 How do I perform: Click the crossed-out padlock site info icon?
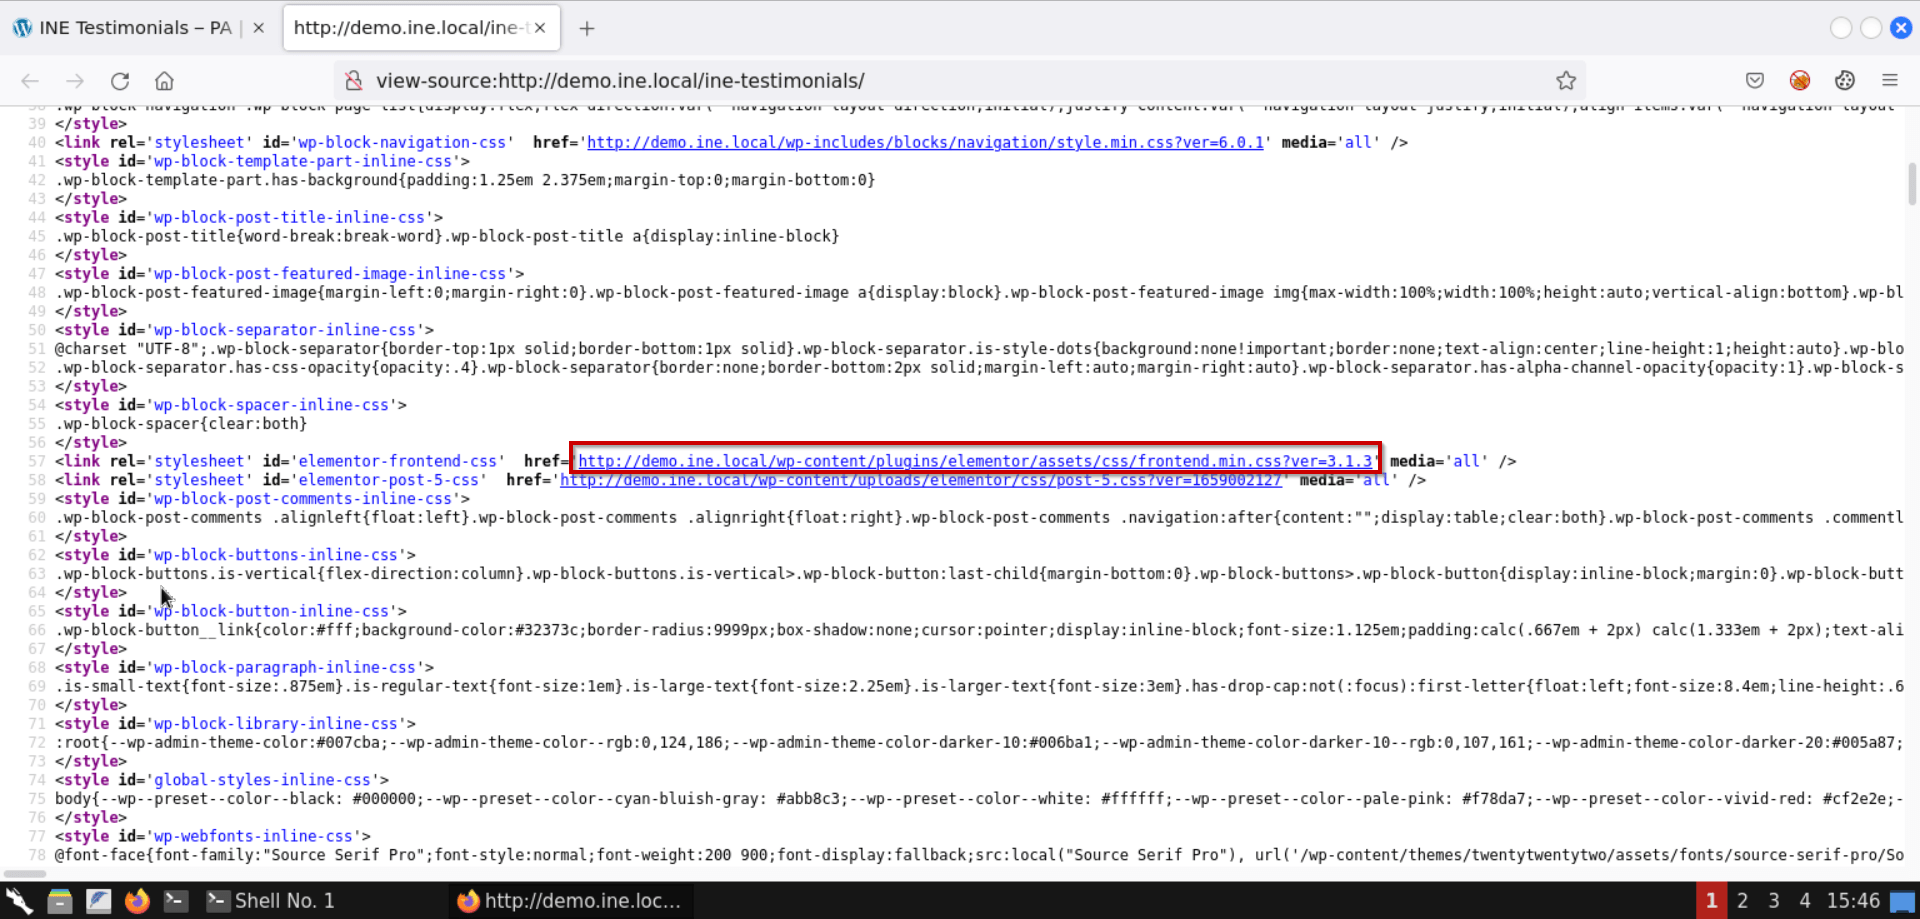[x=353, y=81]
